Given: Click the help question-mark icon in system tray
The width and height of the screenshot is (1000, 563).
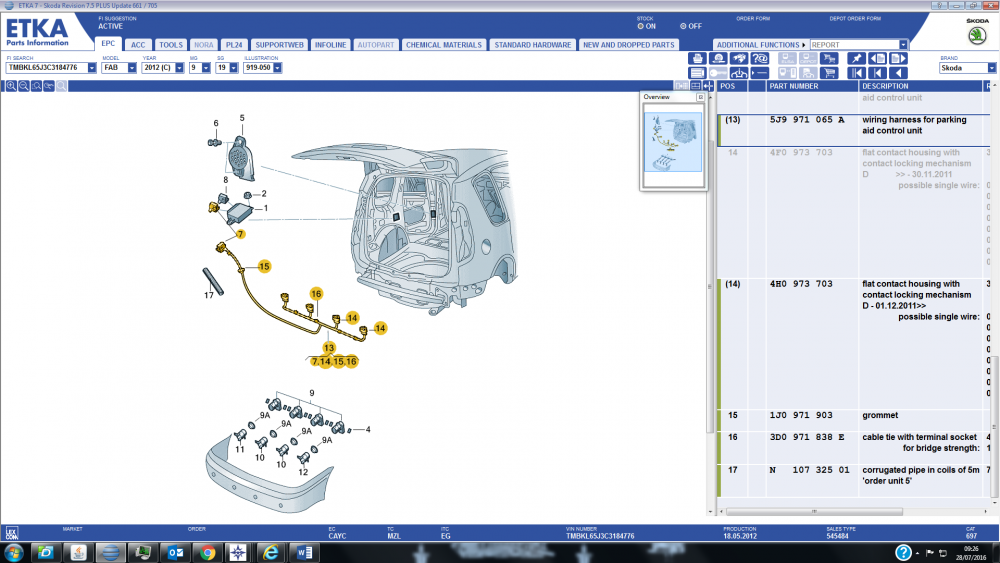Looking at the screenshot, I should [x=903, y=553].
